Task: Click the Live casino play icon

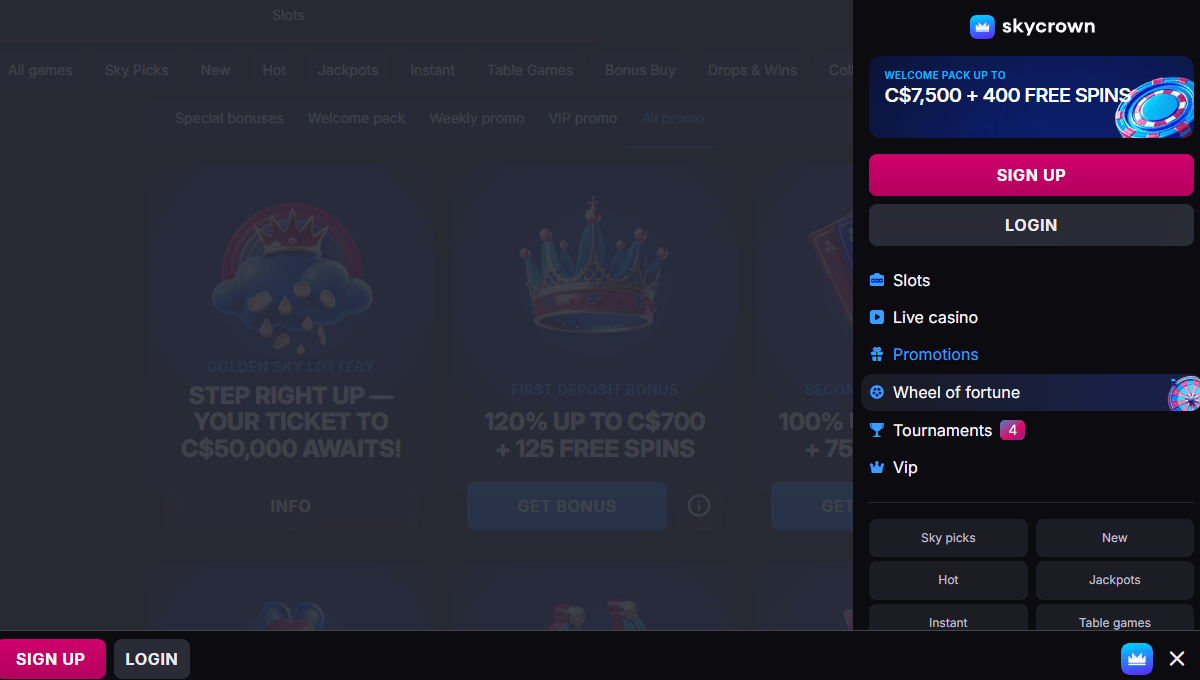Action: point(877,317)
